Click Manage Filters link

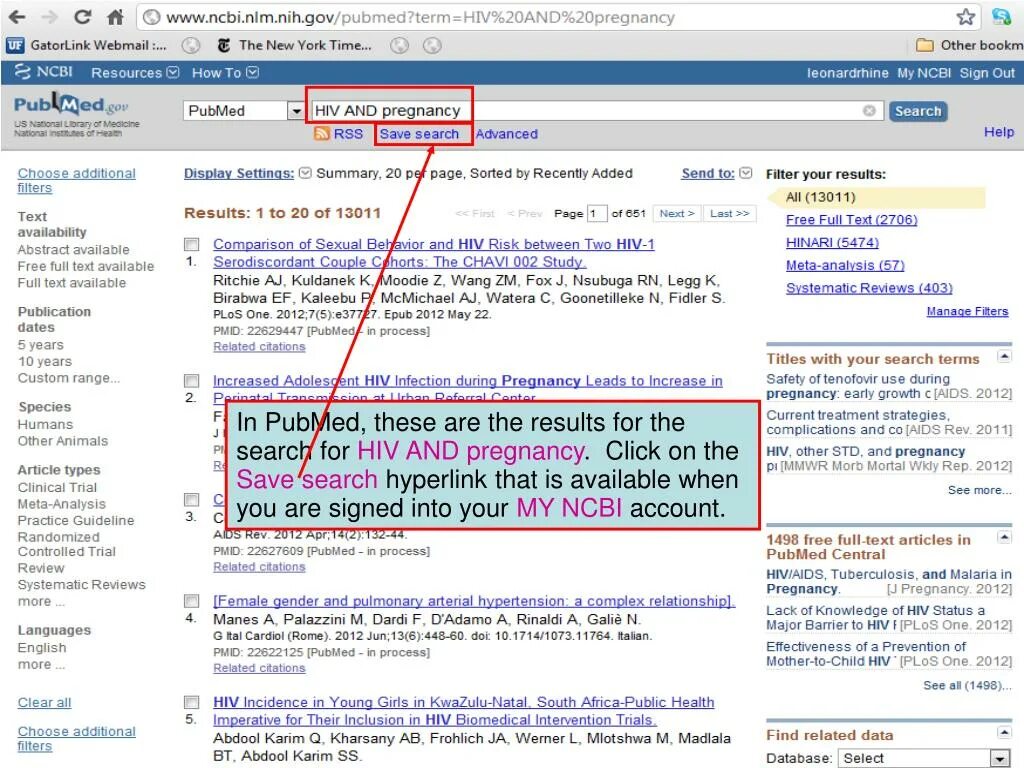click(x=967, y=312)
